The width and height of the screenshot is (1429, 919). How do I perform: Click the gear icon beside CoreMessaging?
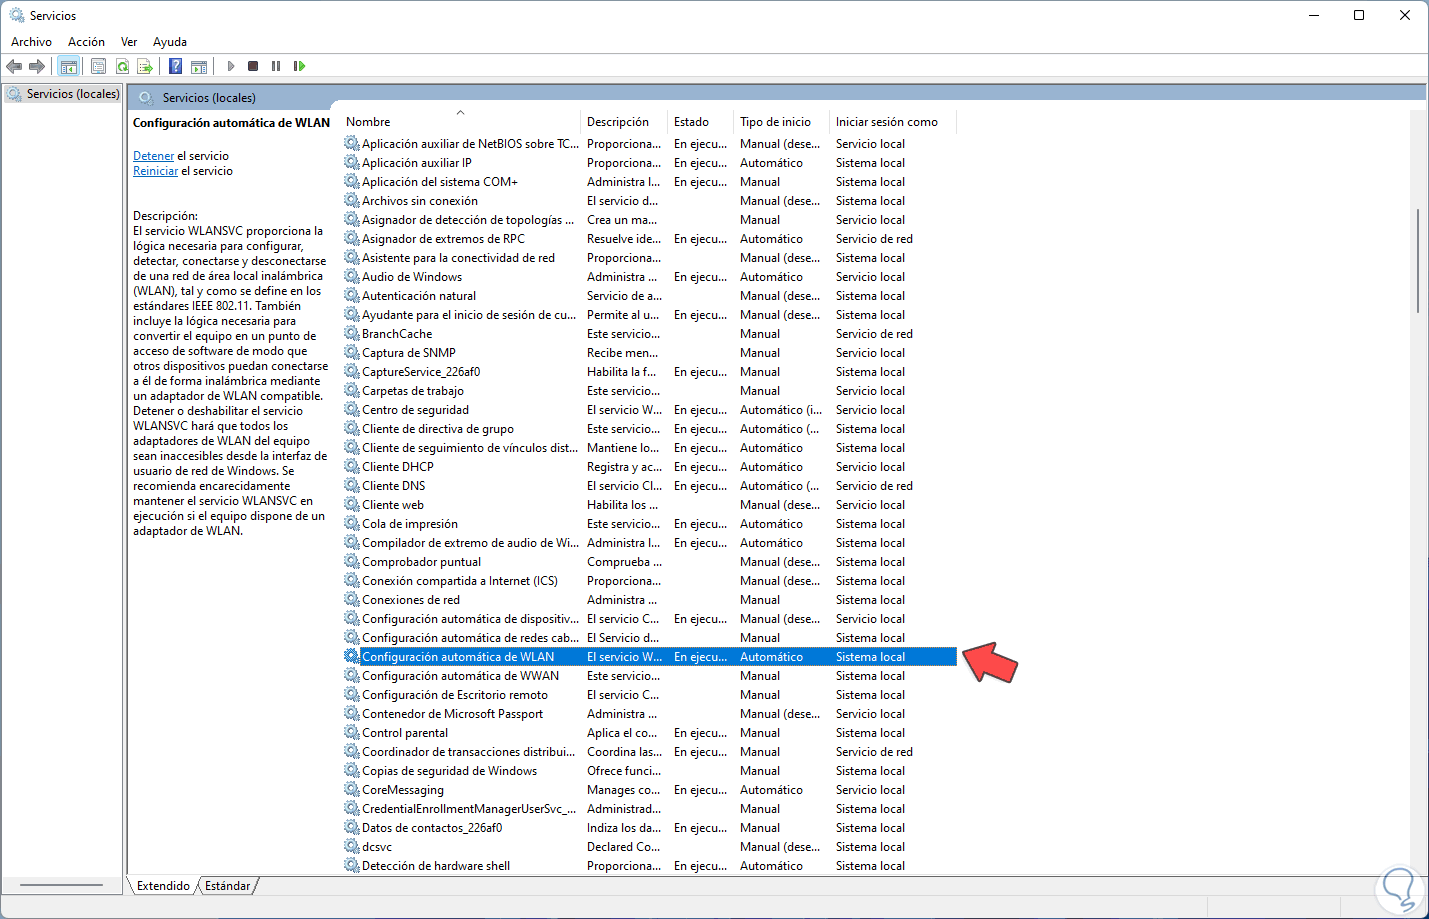(352, 790)
